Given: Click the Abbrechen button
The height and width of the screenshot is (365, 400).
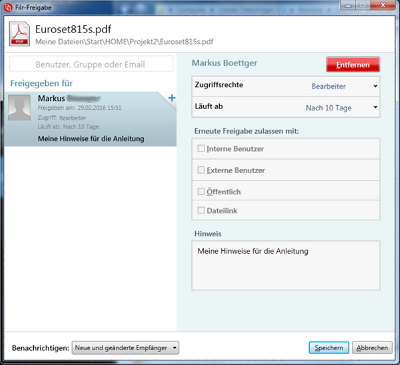Looking at the screenshot, I should pyautogui.click(x=372, y=348).
